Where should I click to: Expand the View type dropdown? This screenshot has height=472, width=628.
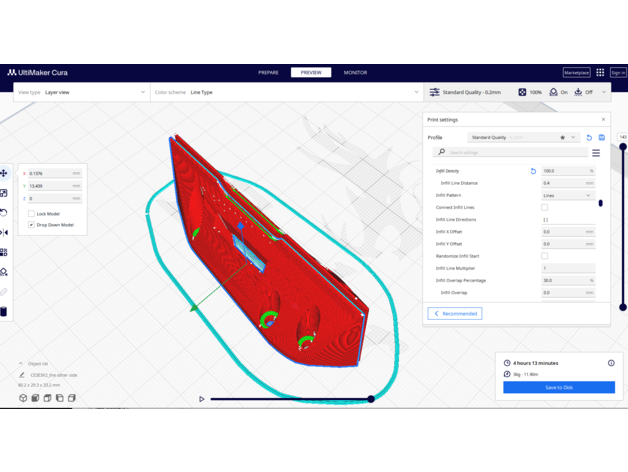point(80,92)
